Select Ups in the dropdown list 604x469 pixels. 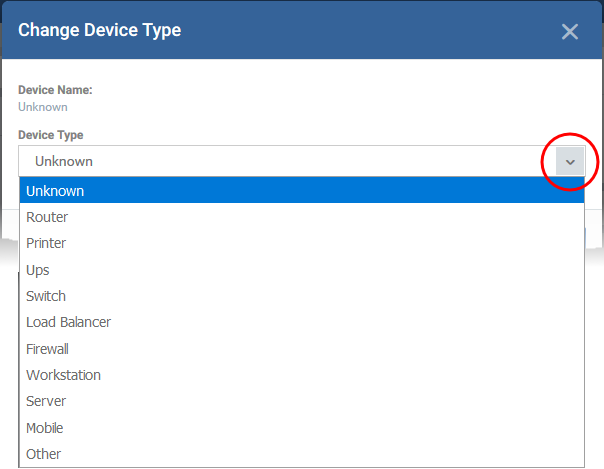pyautogui.click(x=302, y=270)
